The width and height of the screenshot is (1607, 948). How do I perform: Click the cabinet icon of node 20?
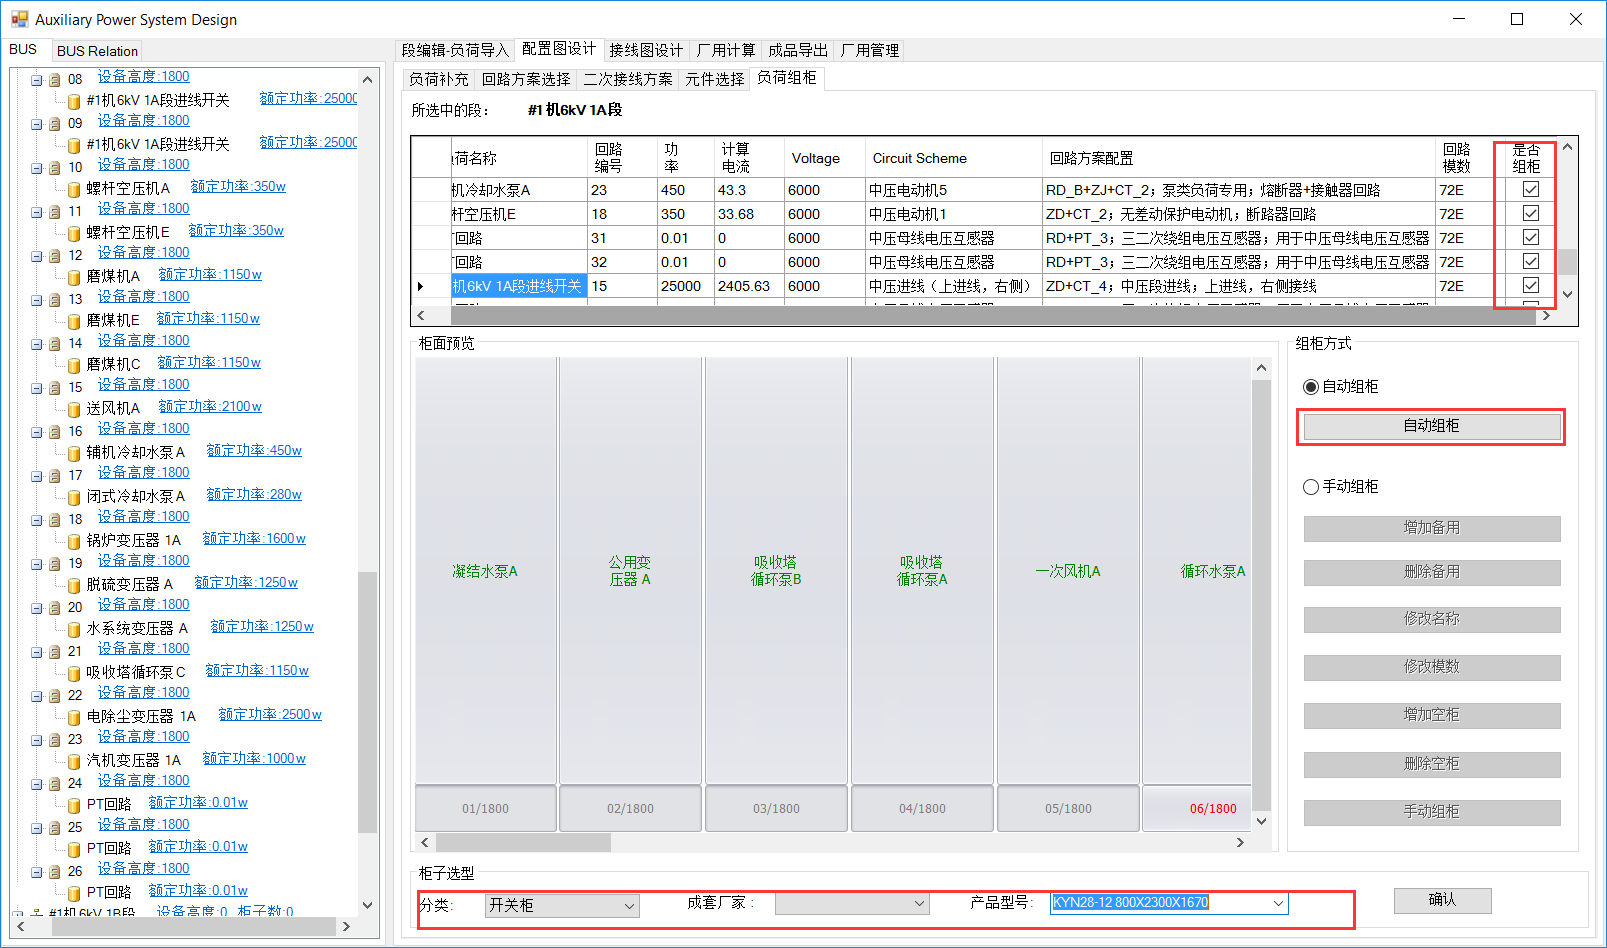[55, 608]
